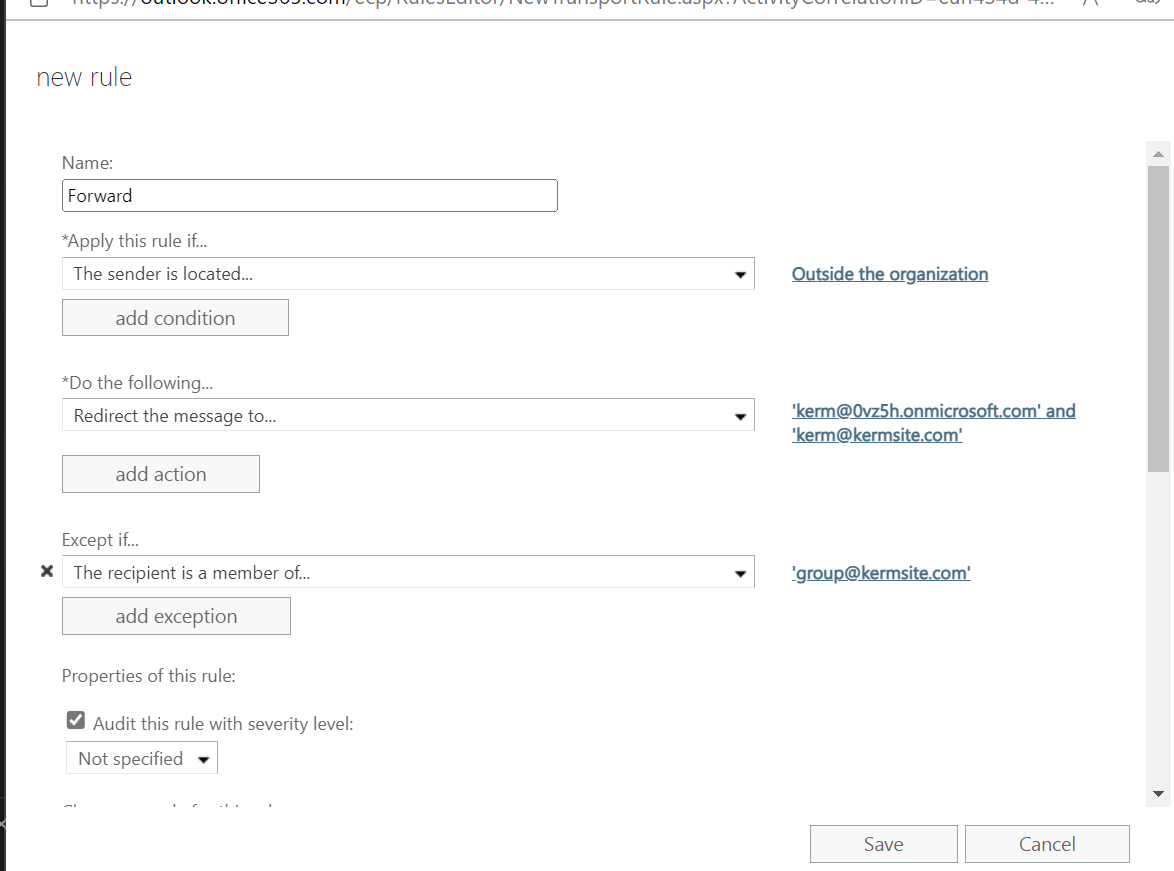Edit the redirect recipients kerm@0vz5h.onmicrosoft.com link
Viewport: 1174px width, 871px height.
tap(933, 411)
